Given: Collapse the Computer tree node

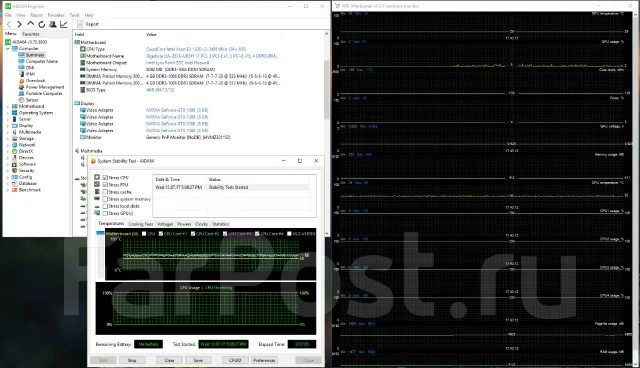Looking at the screenshot, I should (8, 49).
